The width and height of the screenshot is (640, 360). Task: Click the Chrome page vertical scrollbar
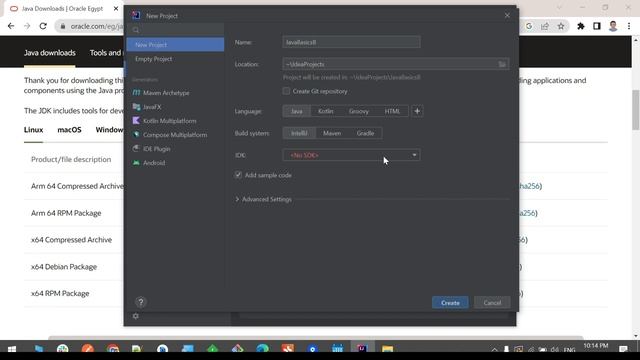[636, 110]
